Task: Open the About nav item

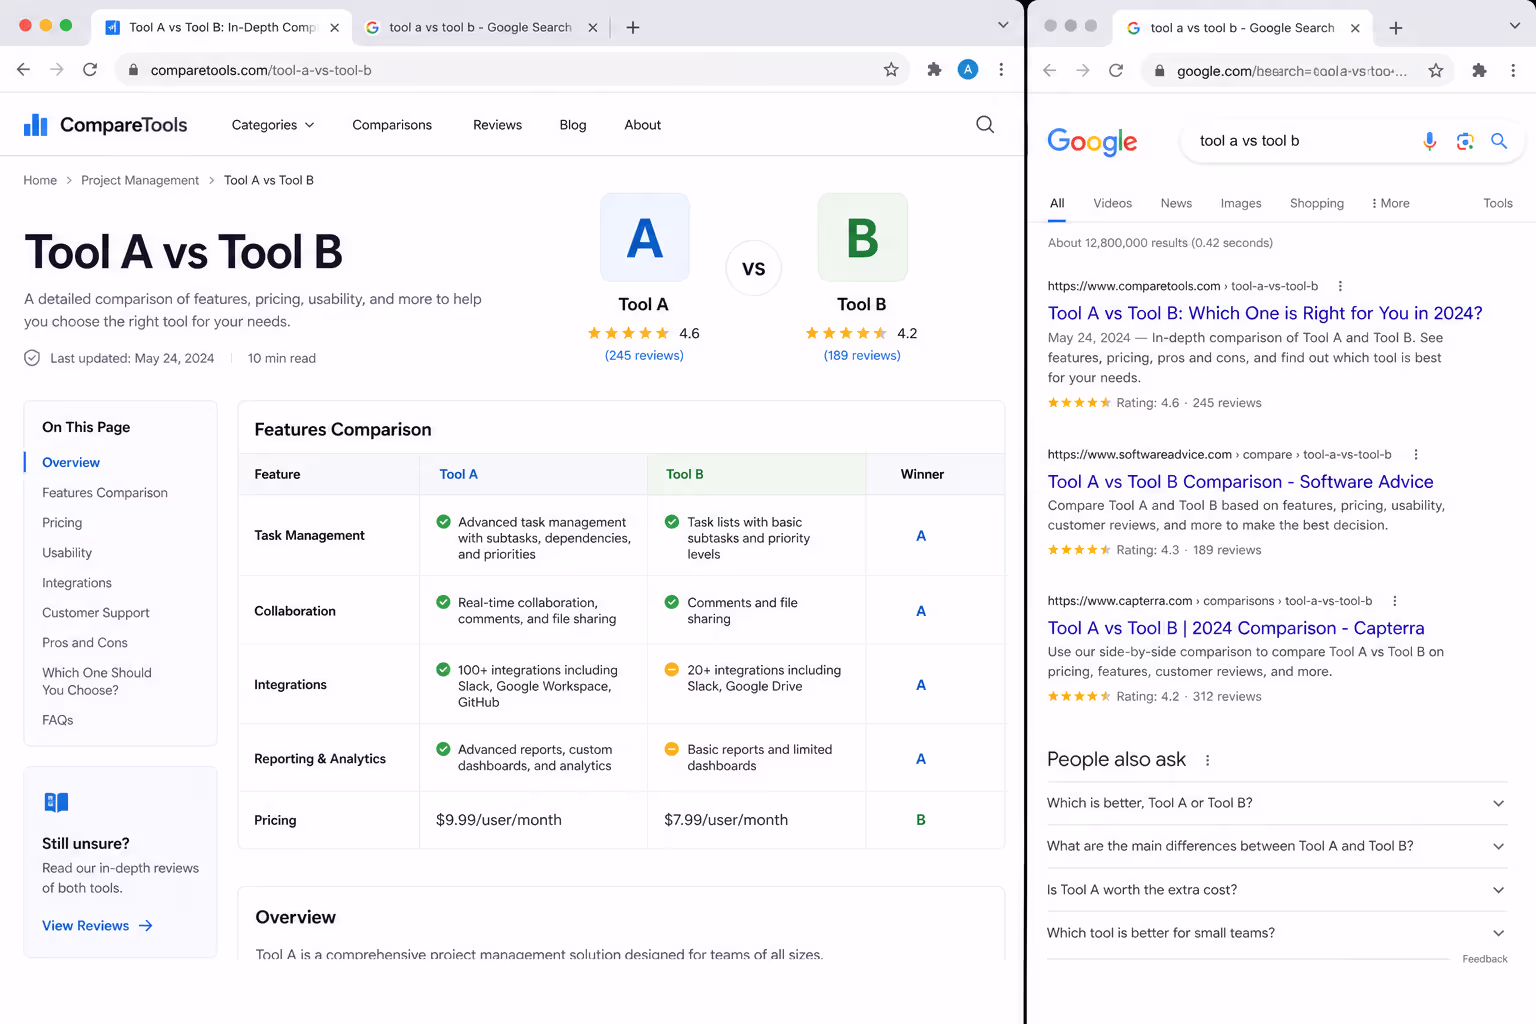Action: pyautogui.click(x=643, y=125)
